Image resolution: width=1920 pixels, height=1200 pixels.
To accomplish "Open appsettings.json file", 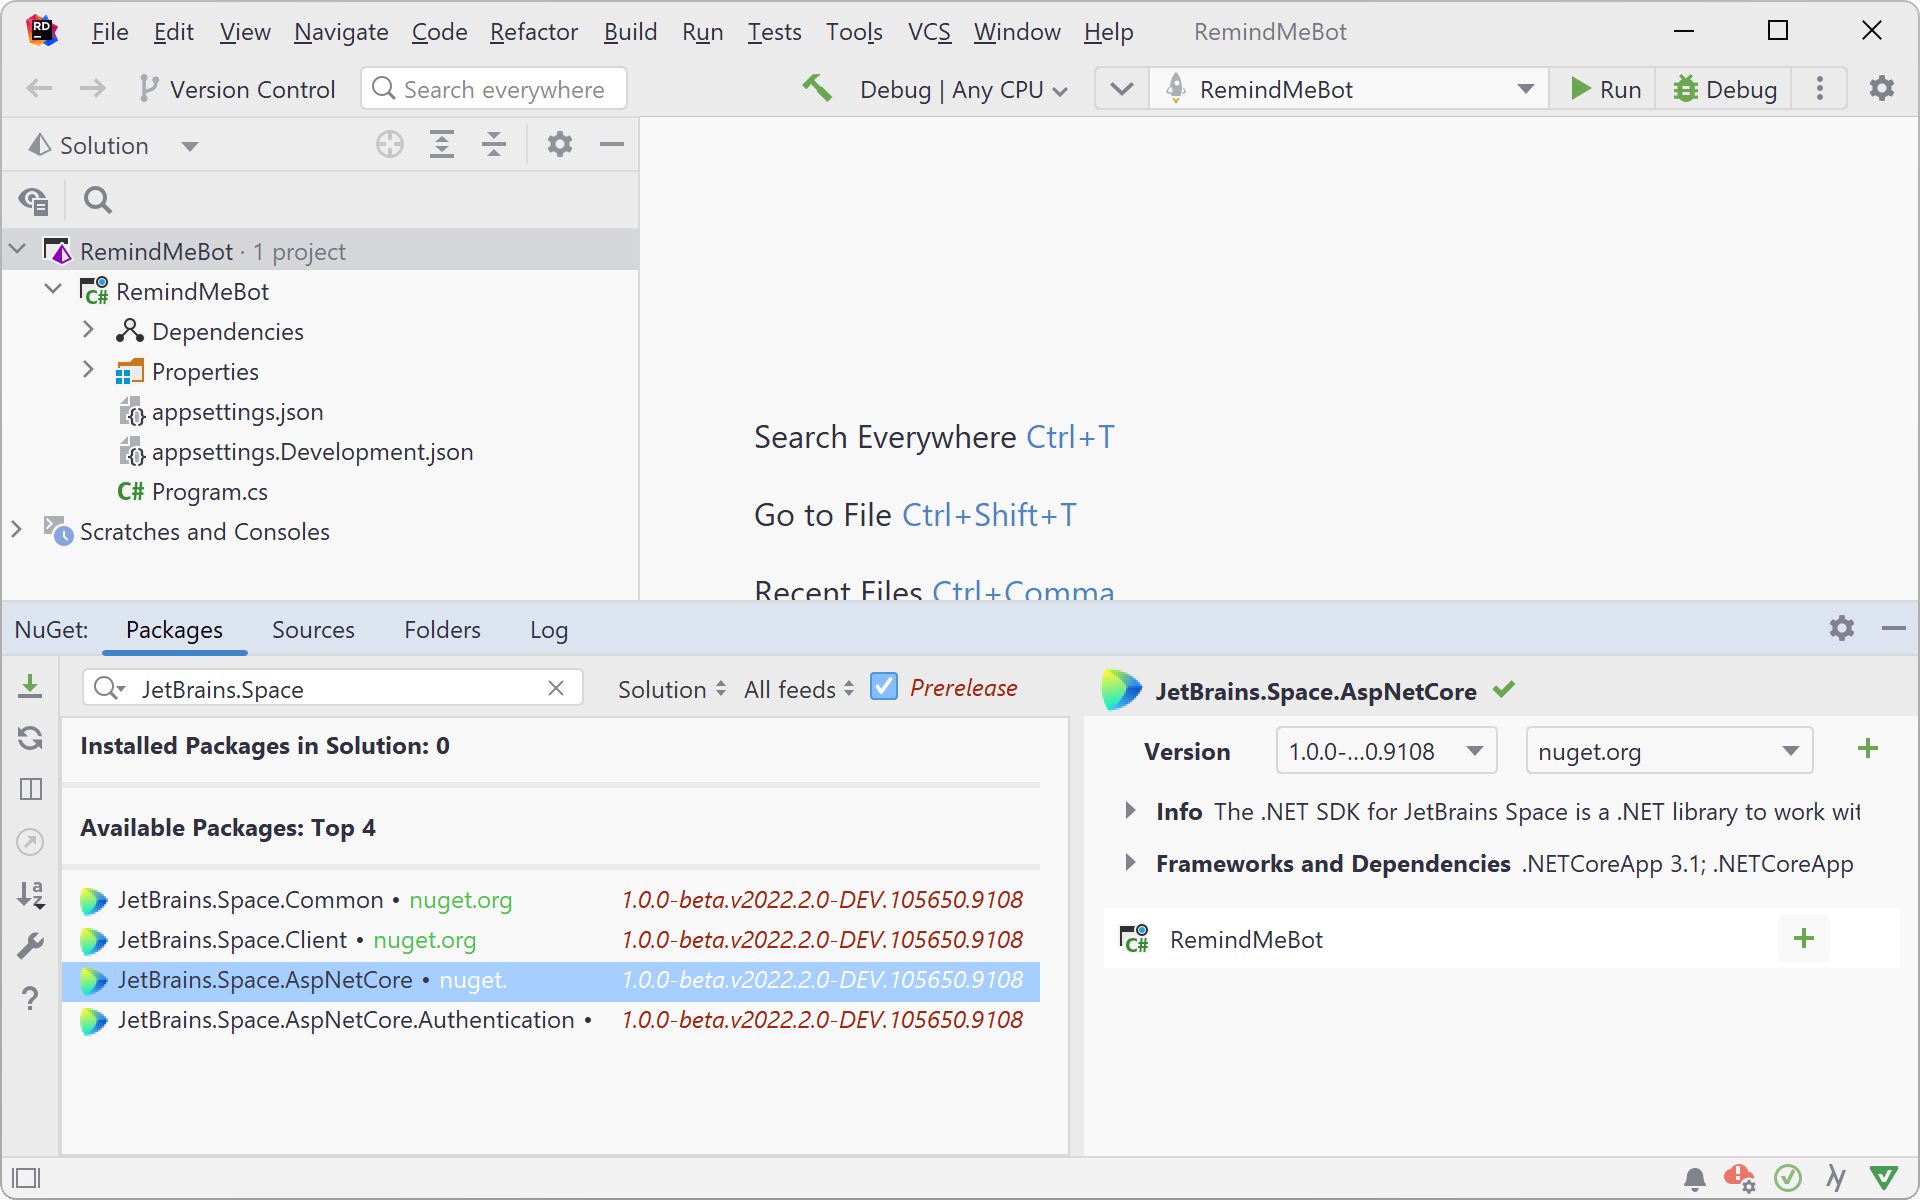I will pos(221,411).
